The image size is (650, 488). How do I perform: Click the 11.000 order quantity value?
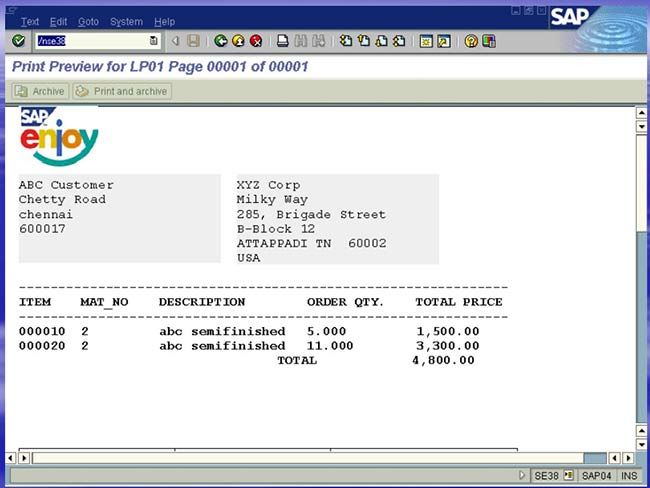pyautogui.click(x=330, y=346)
